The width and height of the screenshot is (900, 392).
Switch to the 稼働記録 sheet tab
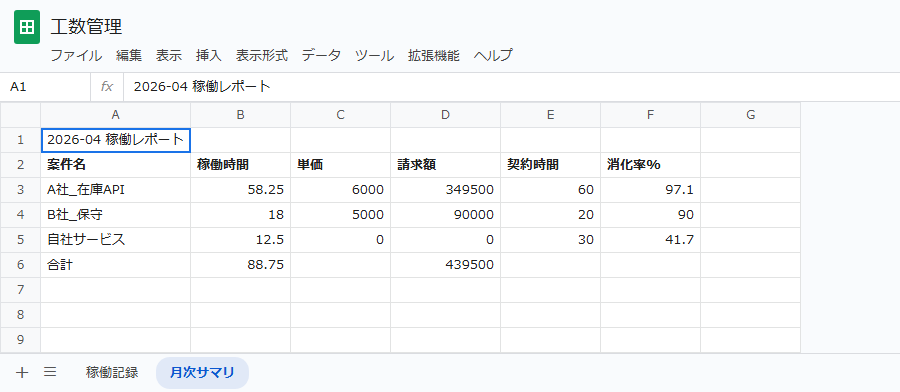point(112,372)
